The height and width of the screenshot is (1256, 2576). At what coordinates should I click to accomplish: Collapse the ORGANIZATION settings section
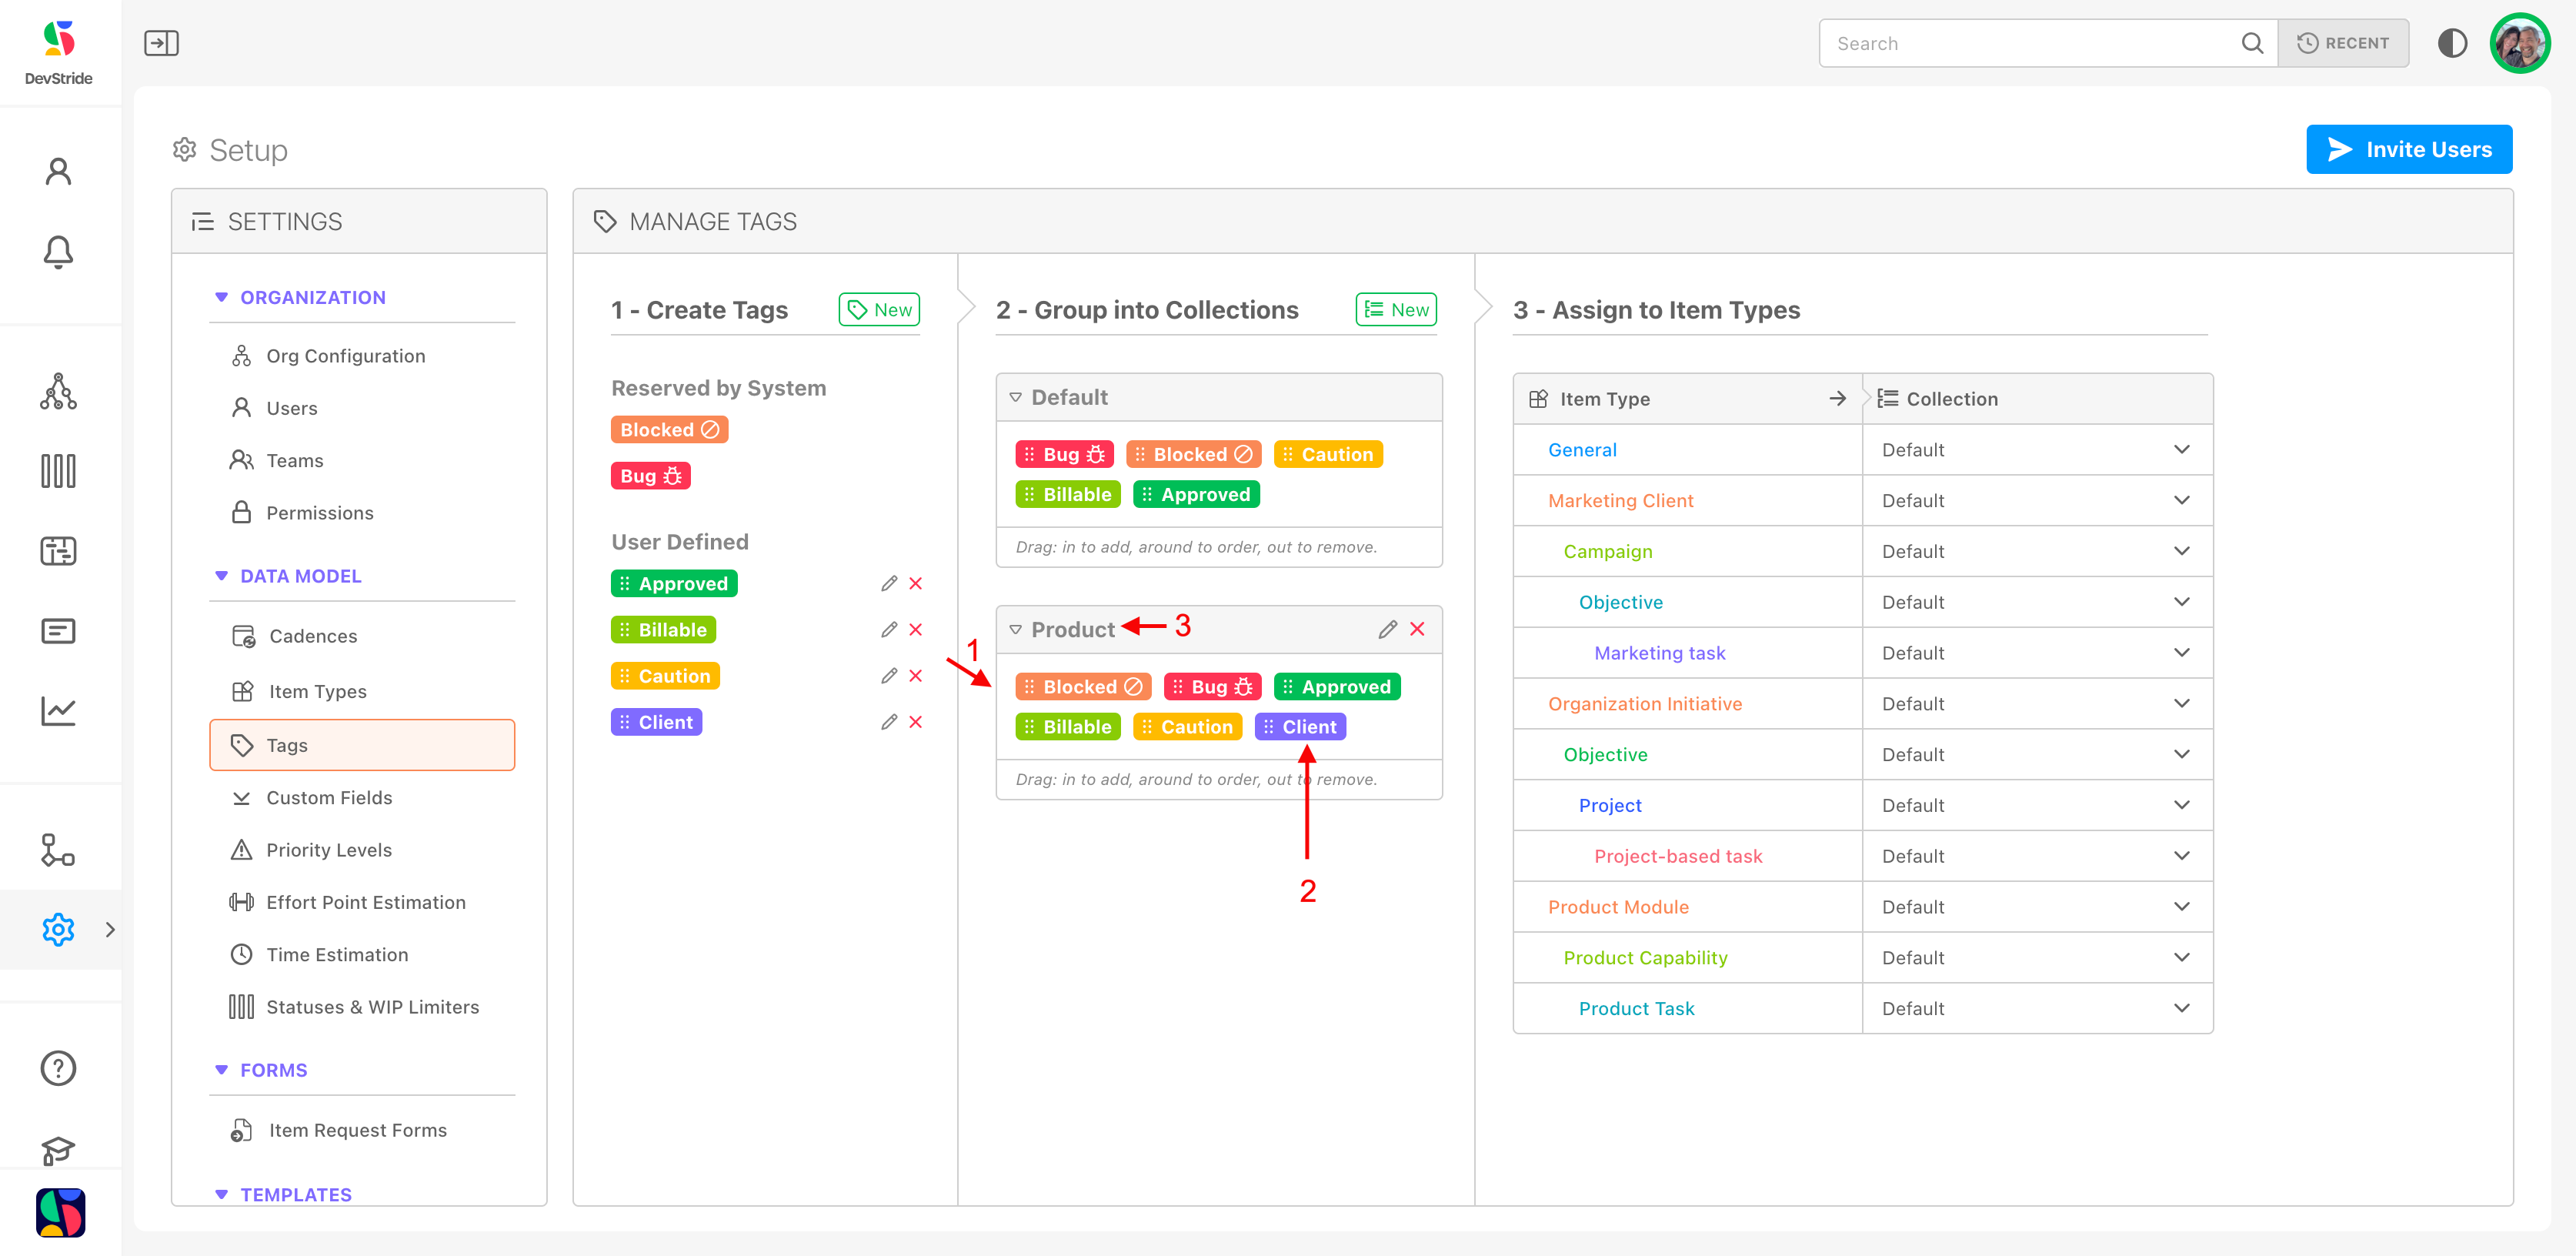[222, 297]
